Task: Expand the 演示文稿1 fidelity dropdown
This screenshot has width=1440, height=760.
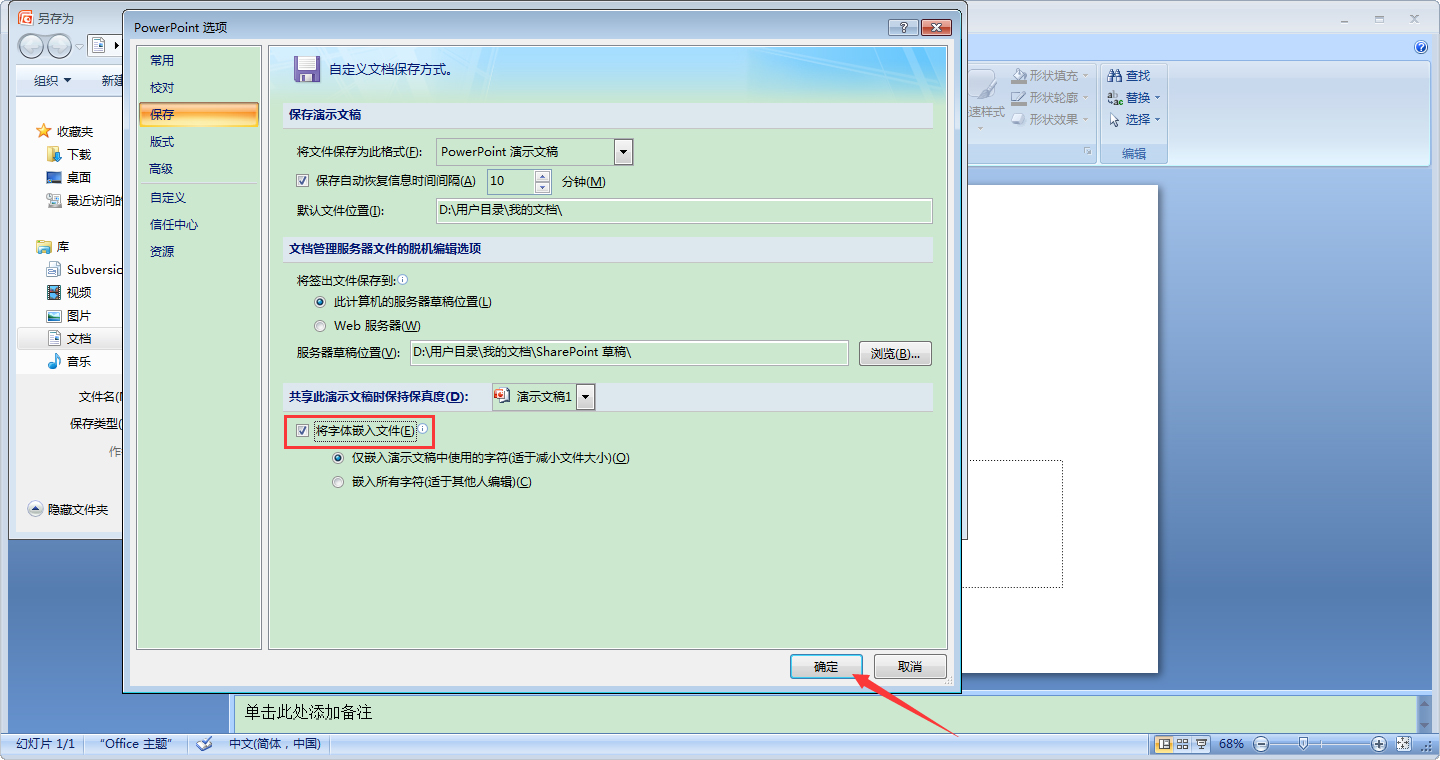Action: coord(585,396)
